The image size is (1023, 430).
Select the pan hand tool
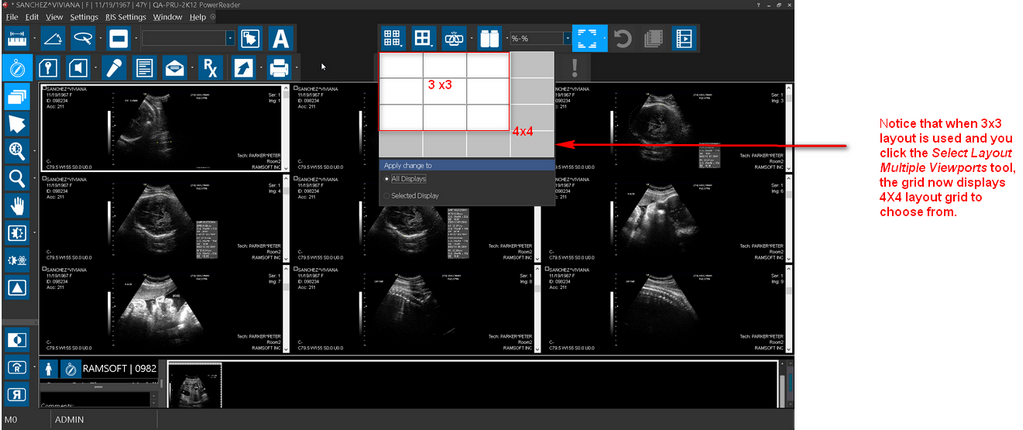(x=16, y=207)
